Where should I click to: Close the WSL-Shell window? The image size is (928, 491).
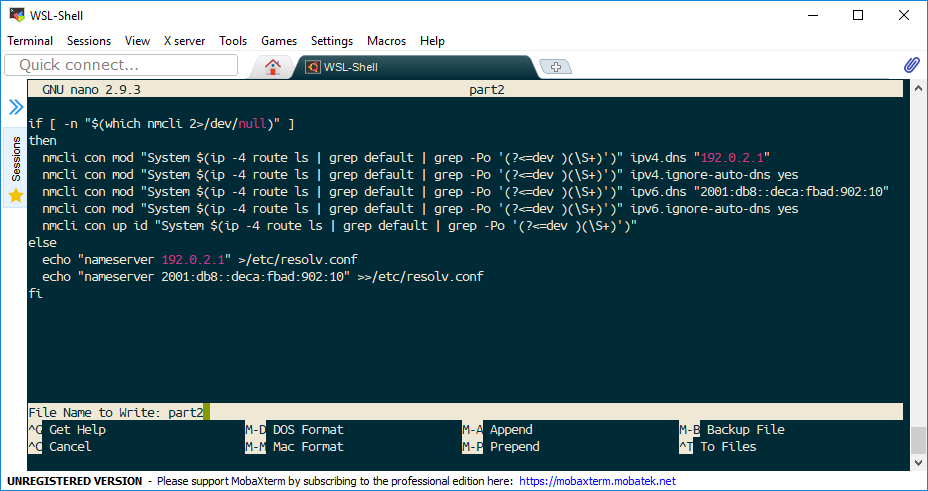tap(904, 16)
